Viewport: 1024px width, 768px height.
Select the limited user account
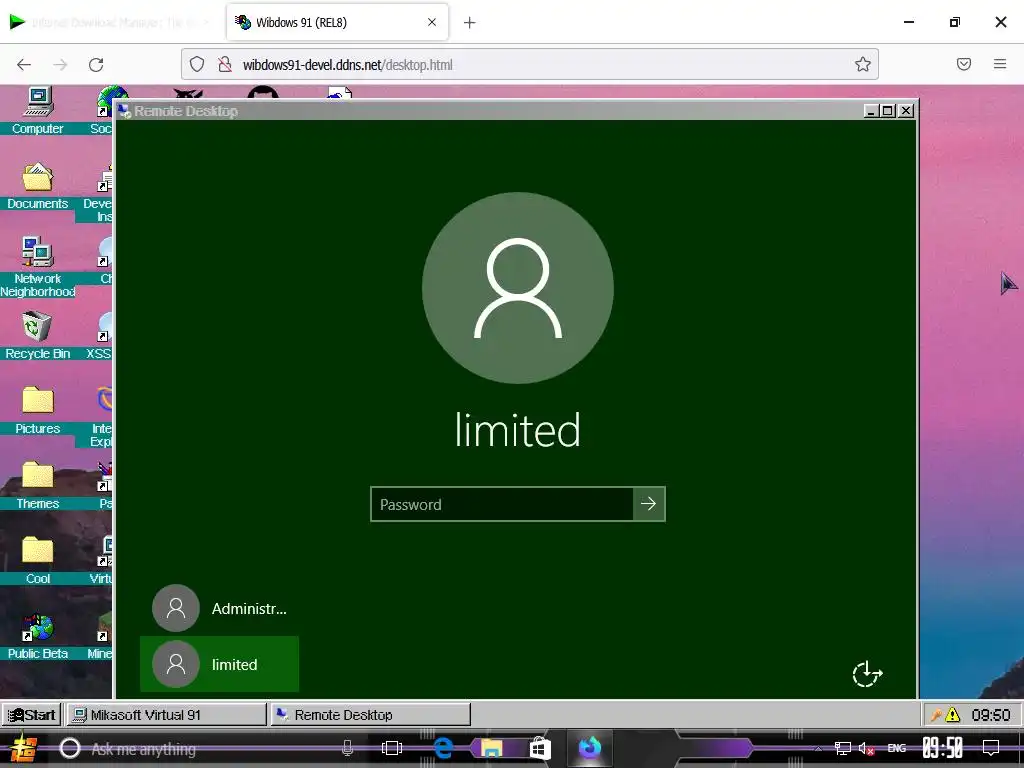pyautogui.click(x=219, y=664)
